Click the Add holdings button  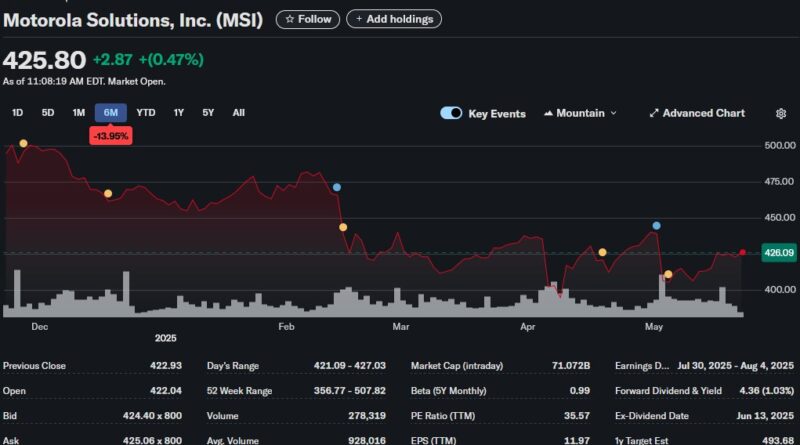point(394,19)
